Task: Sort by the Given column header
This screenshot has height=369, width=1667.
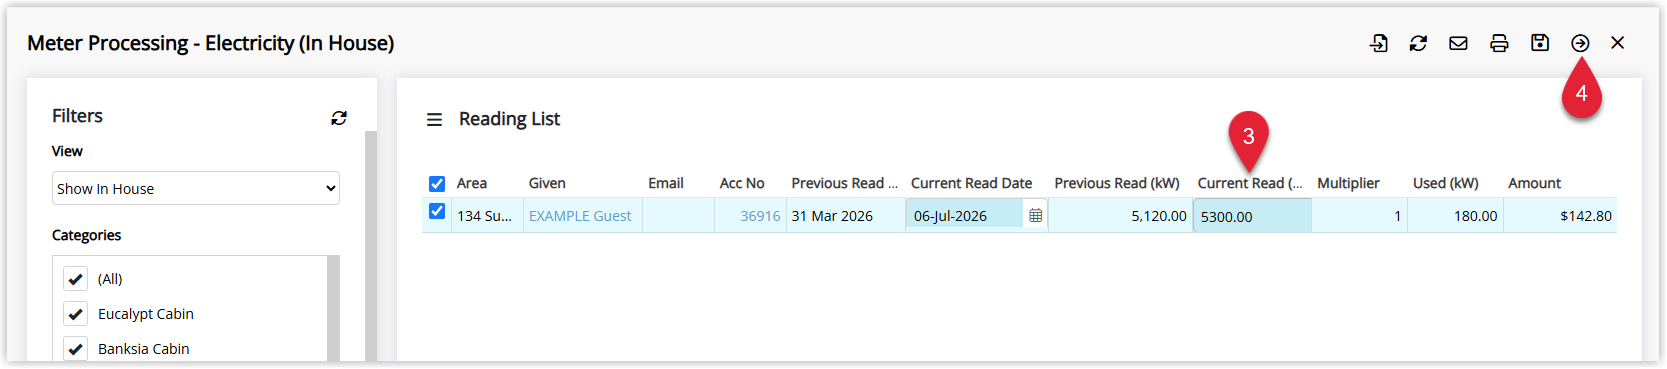Action: point(547,183)
